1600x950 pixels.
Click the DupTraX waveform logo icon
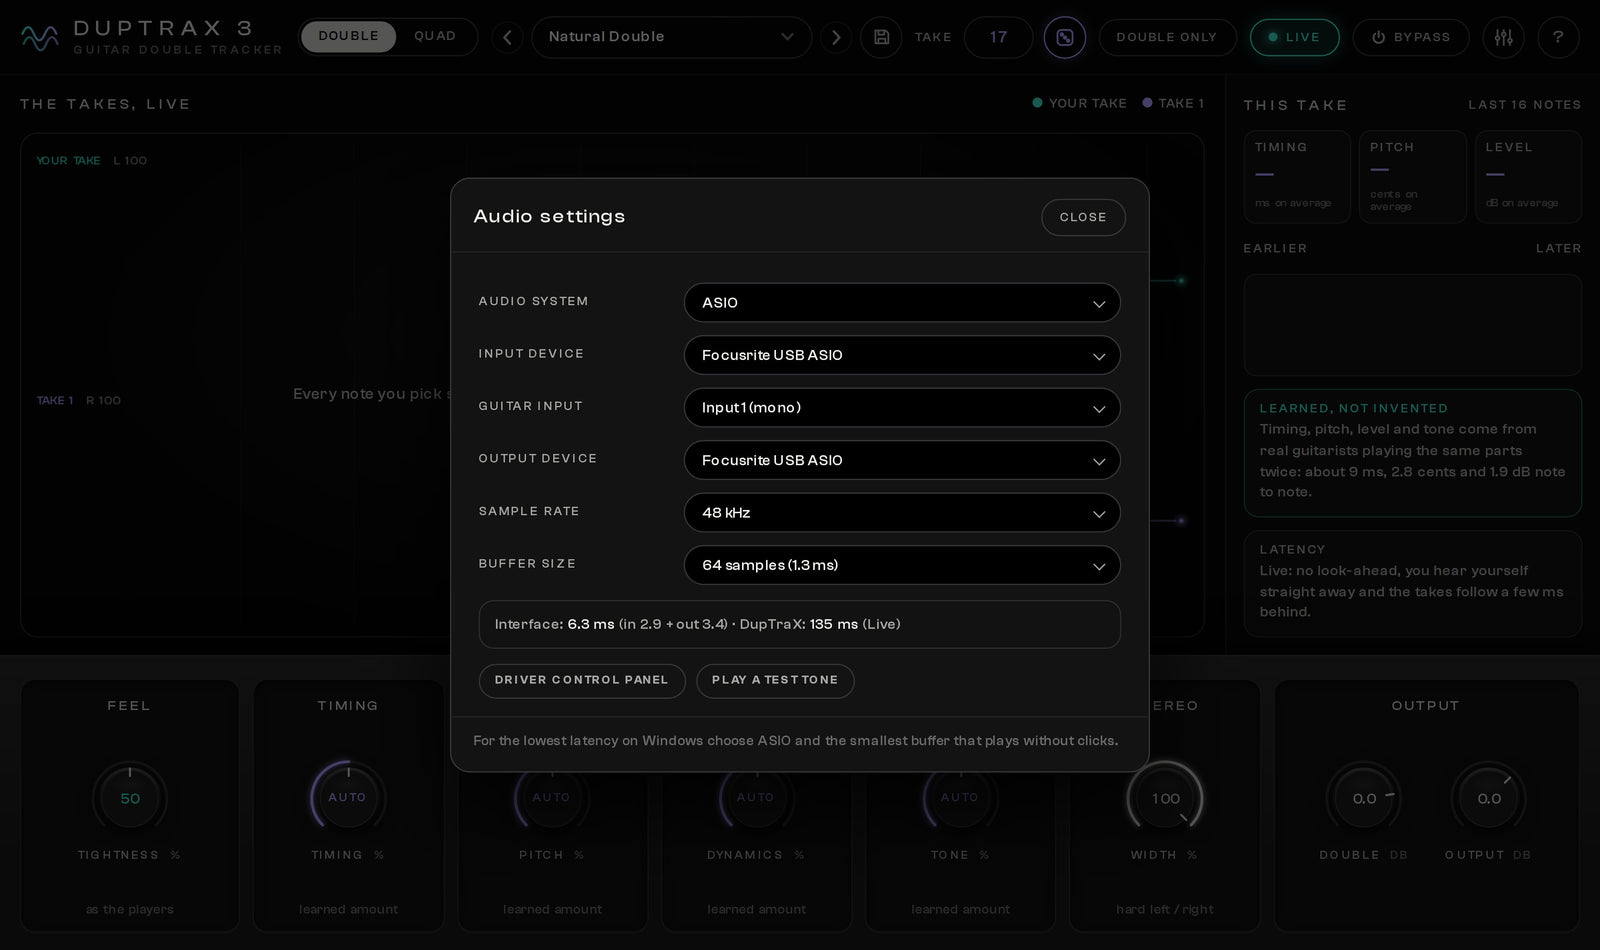pos(40,37)
